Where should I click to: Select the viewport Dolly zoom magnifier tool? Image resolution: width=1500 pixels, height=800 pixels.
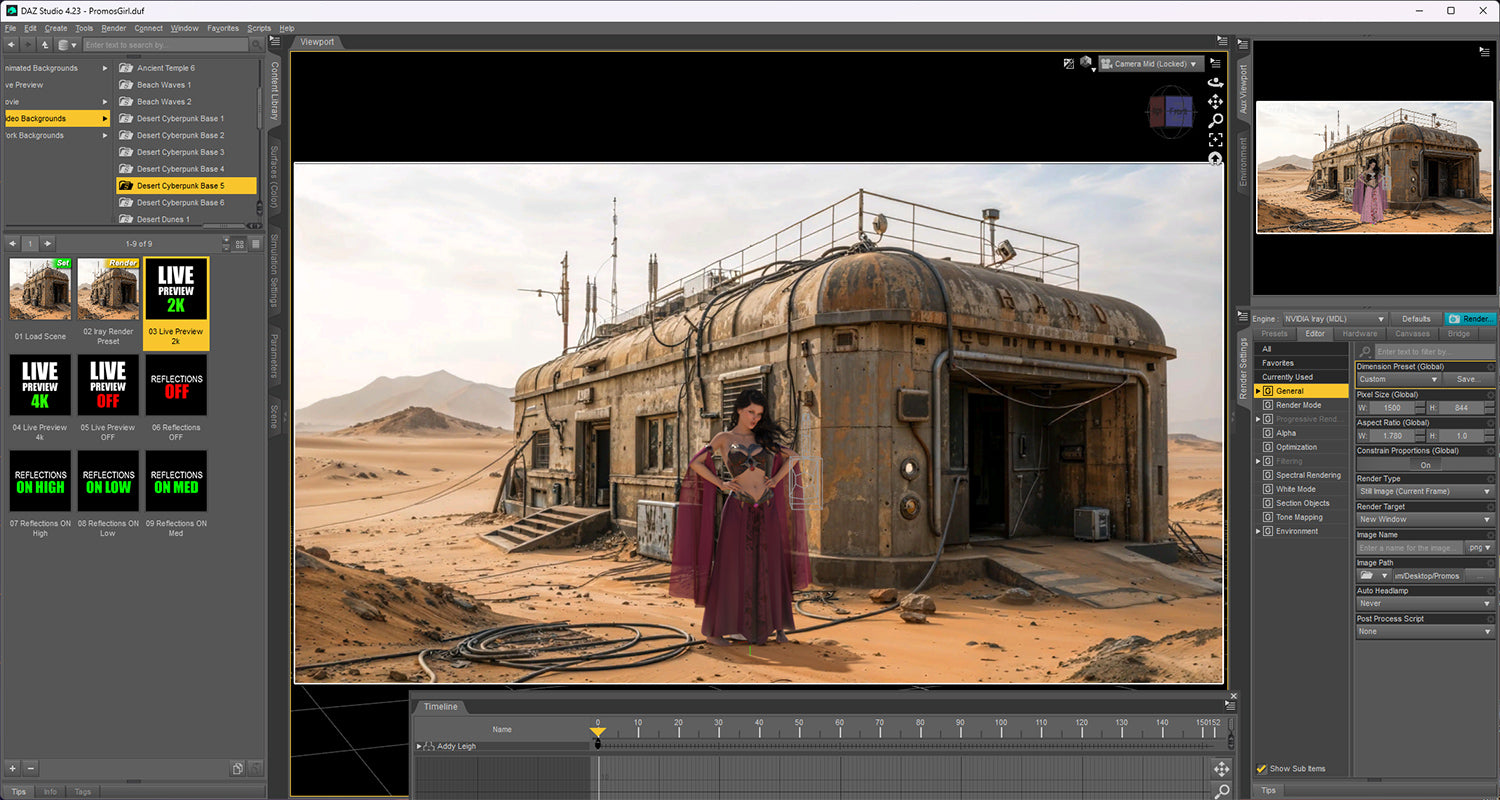[x=1215, y=120]
